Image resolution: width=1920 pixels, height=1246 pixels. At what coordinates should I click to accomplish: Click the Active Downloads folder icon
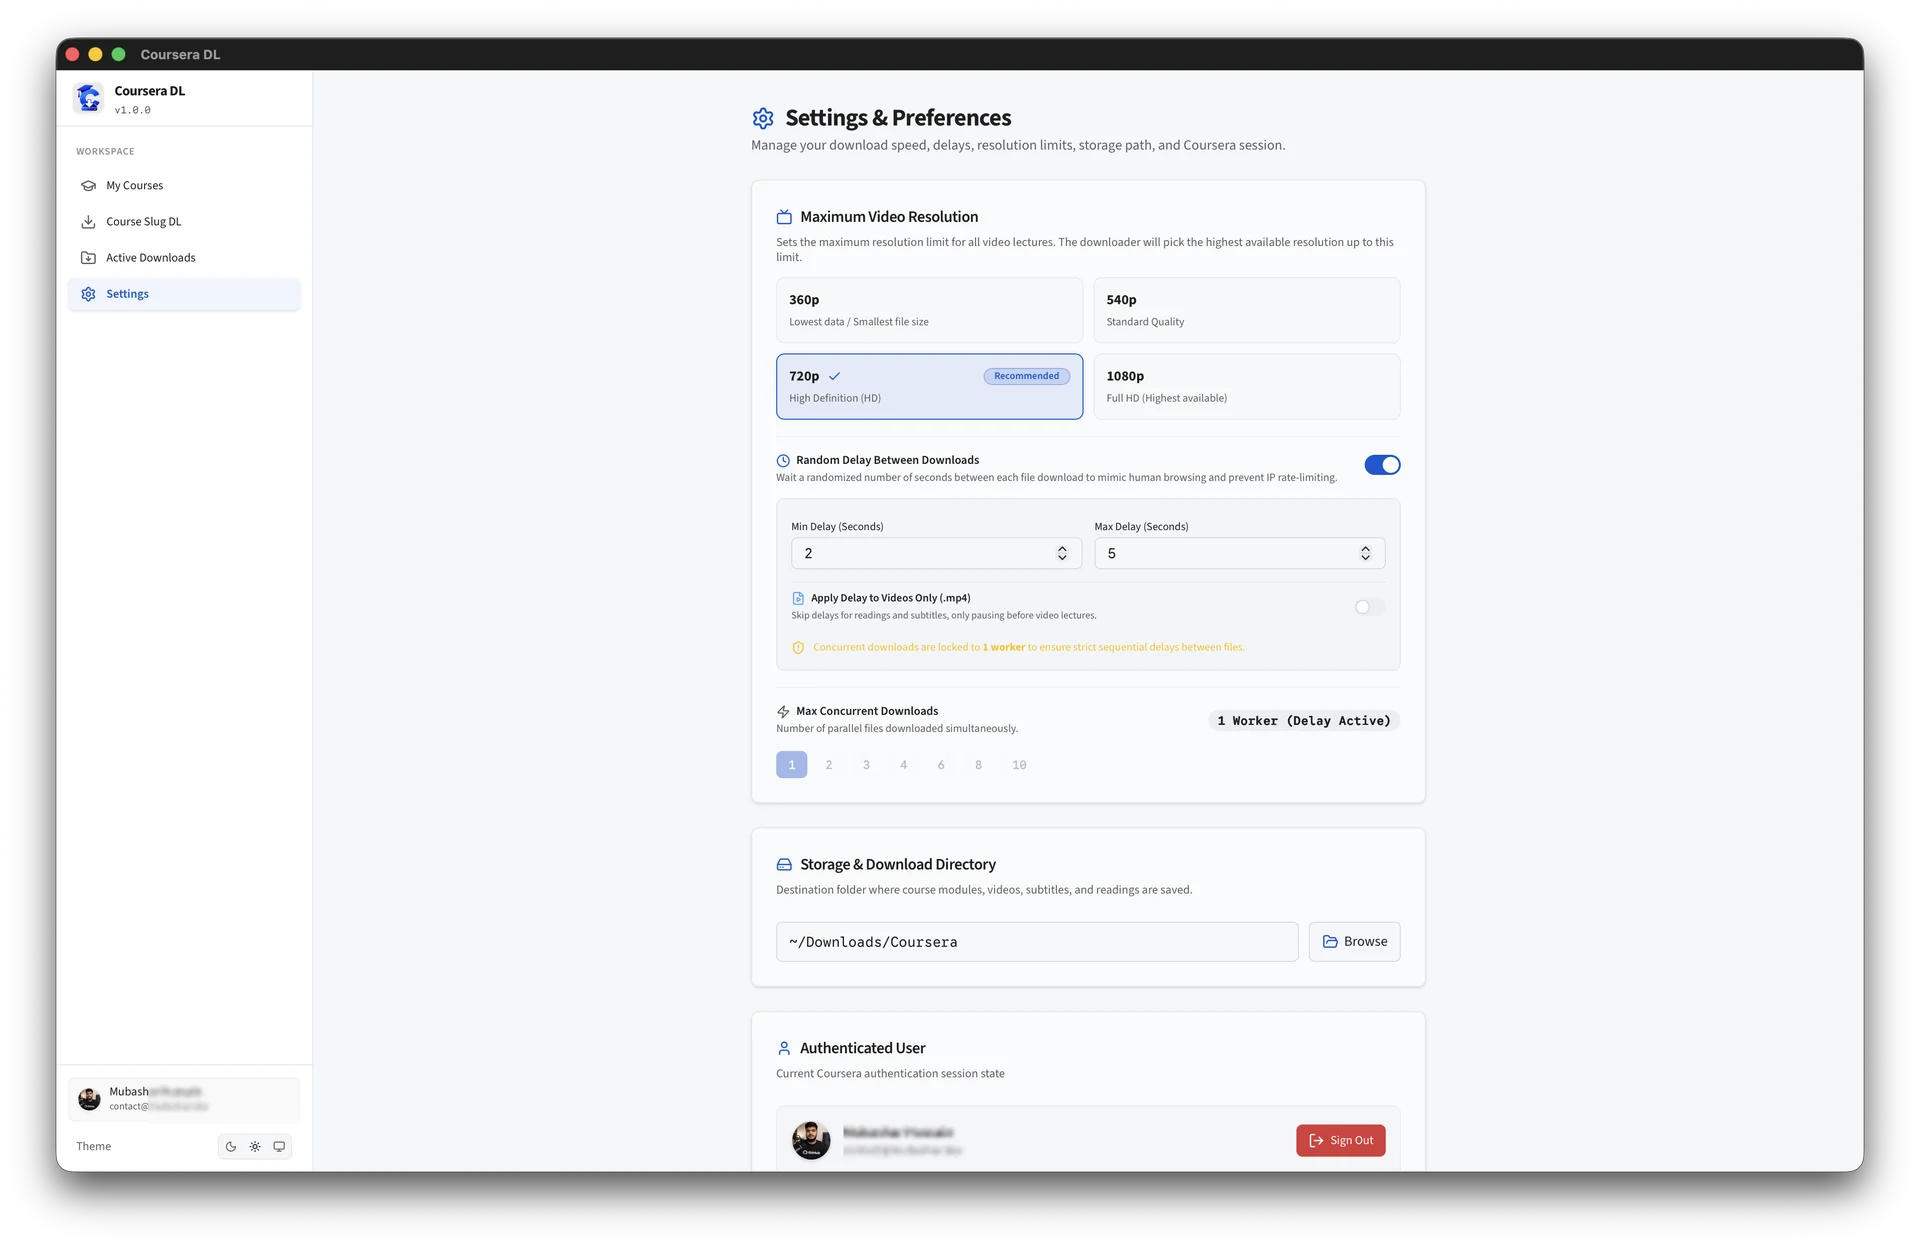[x=88, y=258]
